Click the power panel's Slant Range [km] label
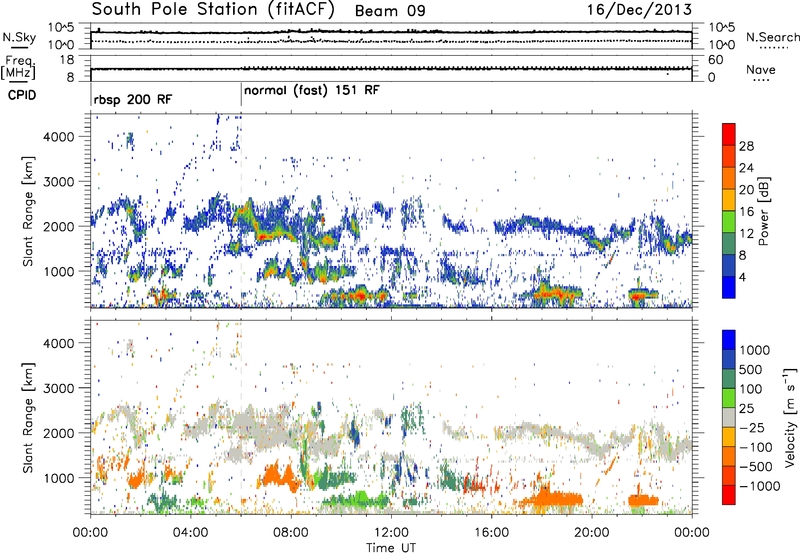Viewport: 800px width, 554px height. click(28, 211)
